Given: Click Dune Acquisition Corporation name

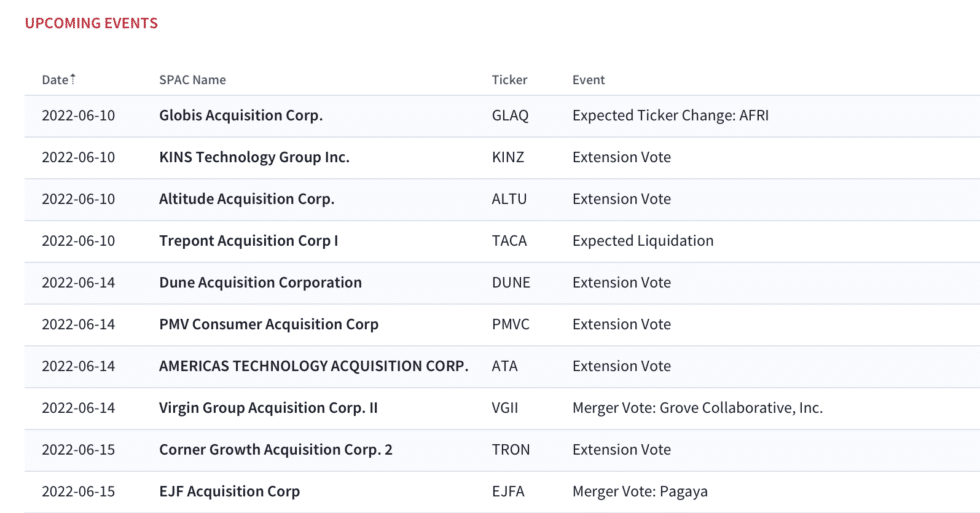Looking at the screenshot, I should [261, 282].
